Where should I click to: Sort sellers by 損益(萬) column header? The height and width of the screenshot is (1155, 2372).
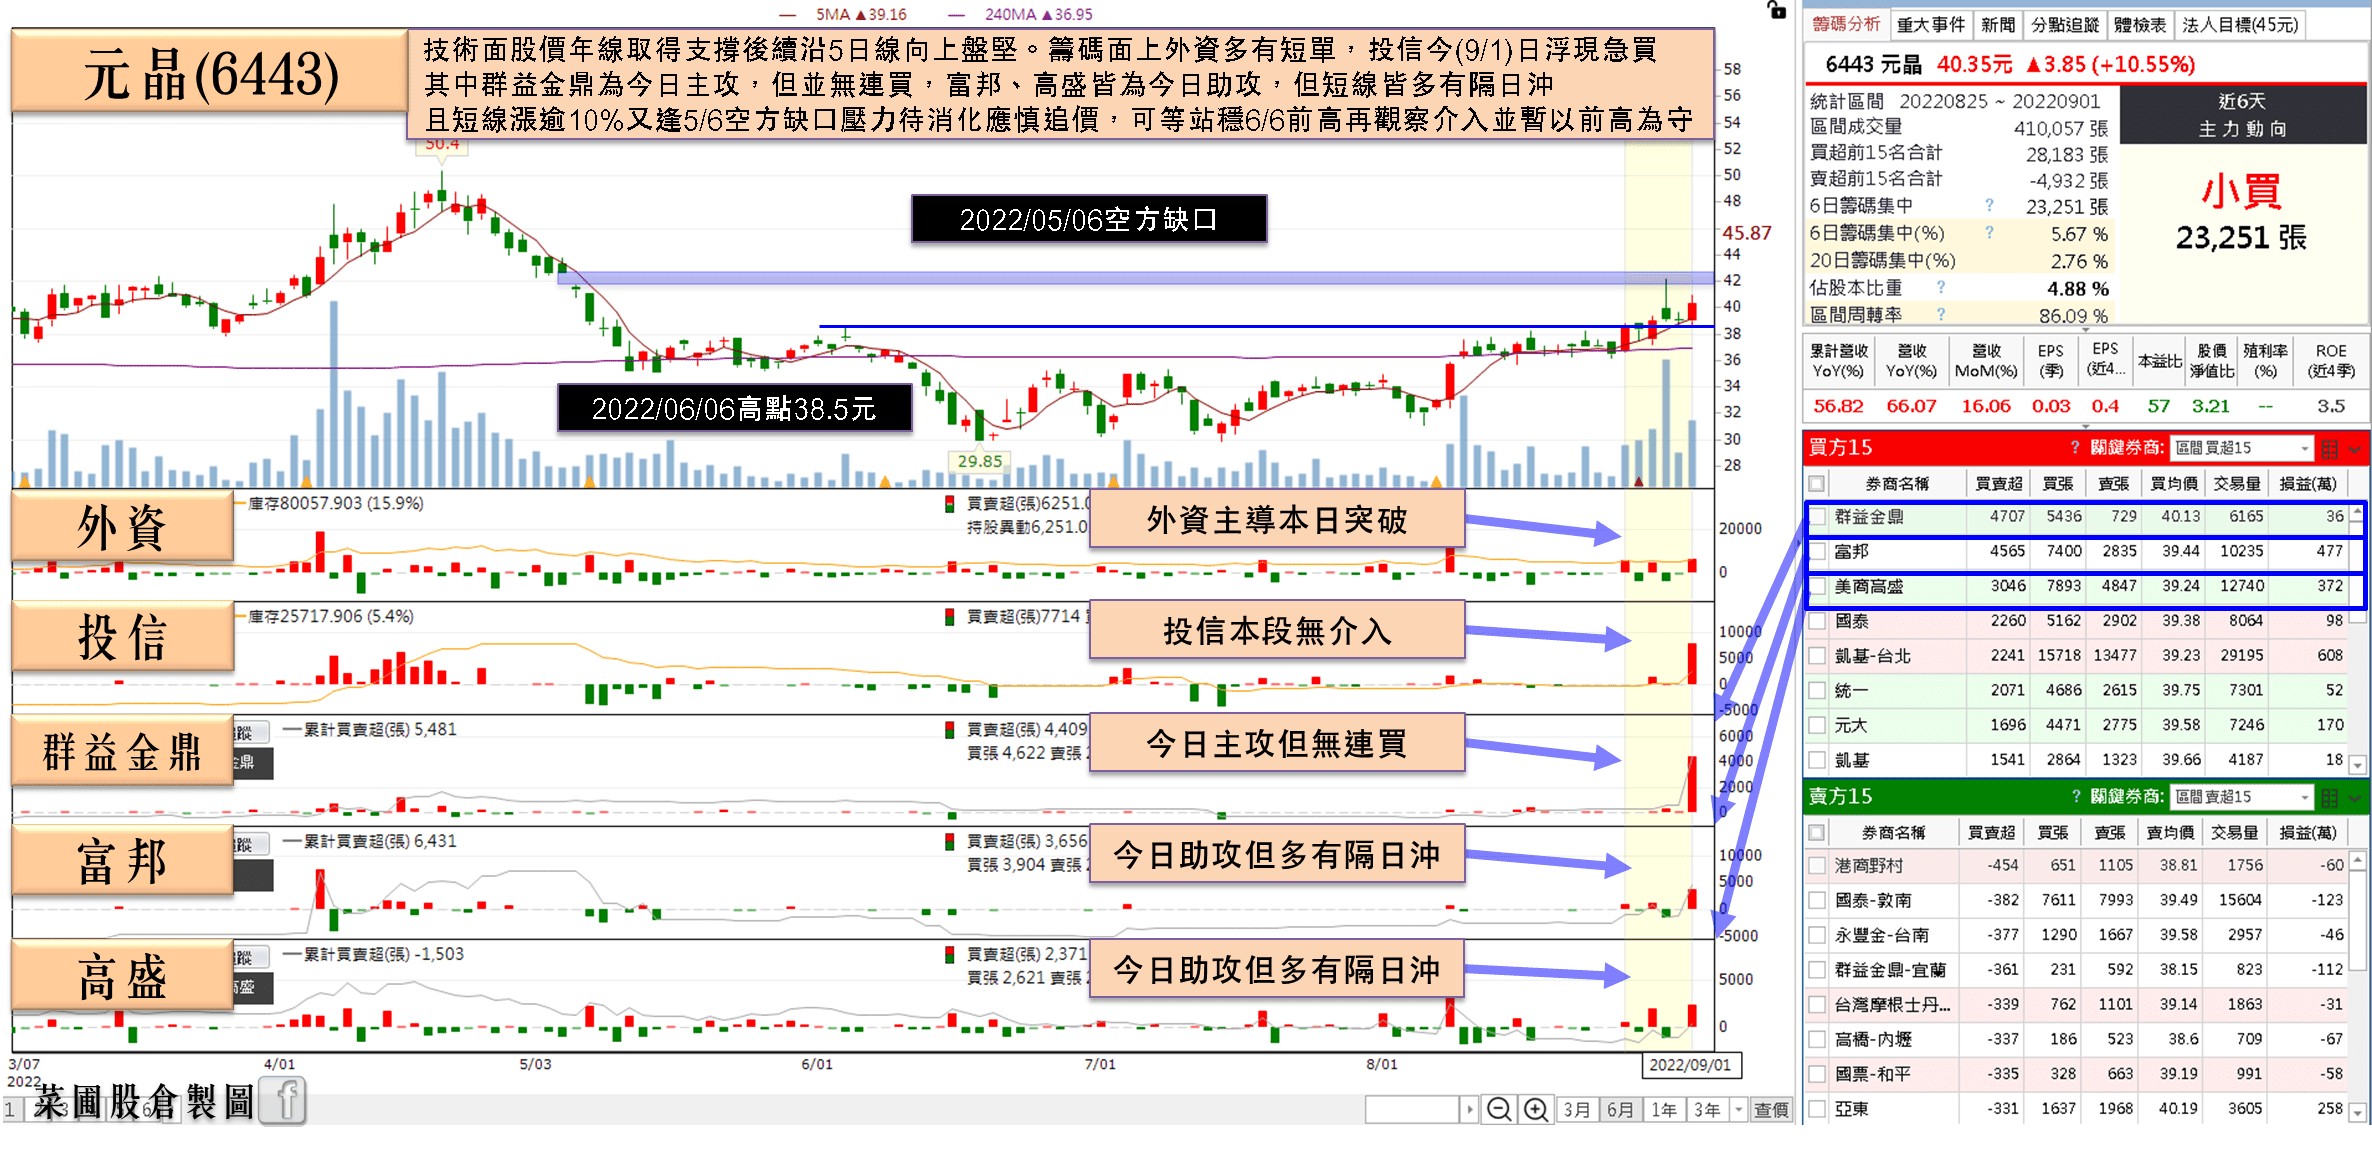click(x=2307, y=832)
